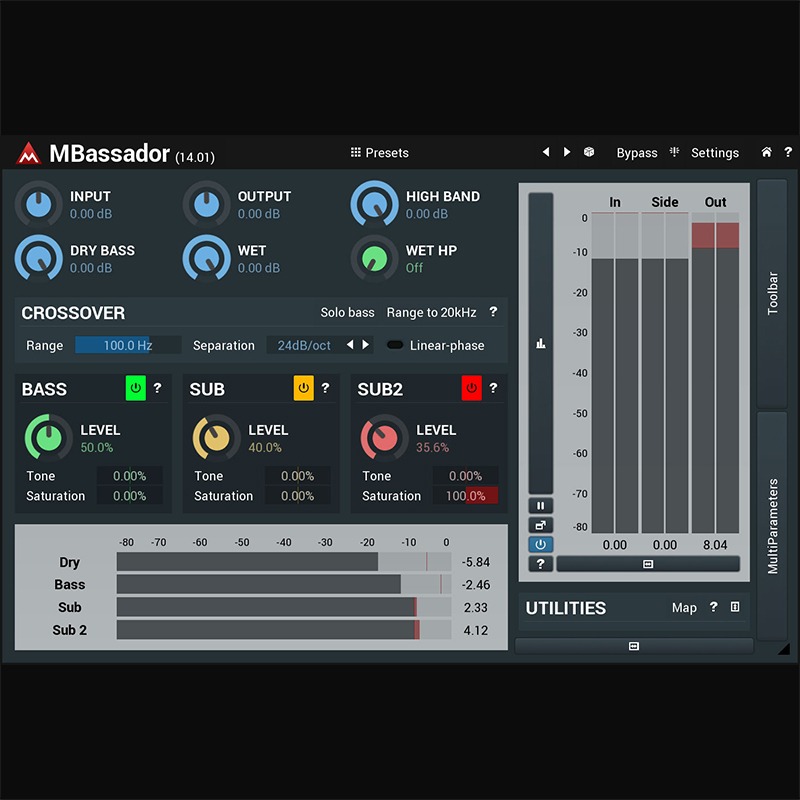Open the MultiParameters side tab
The height and width of the screenshot is (800, 800).
coord(772,526)
